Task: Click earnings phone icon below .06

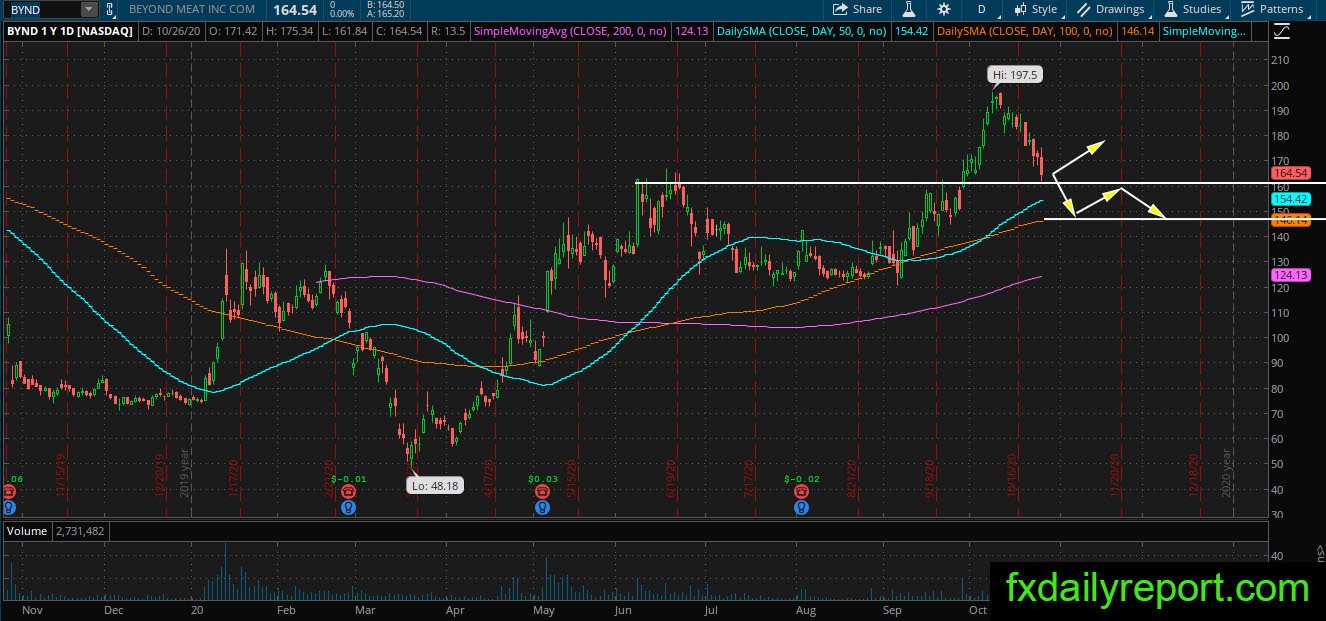Action: click(x=9, y=492)
